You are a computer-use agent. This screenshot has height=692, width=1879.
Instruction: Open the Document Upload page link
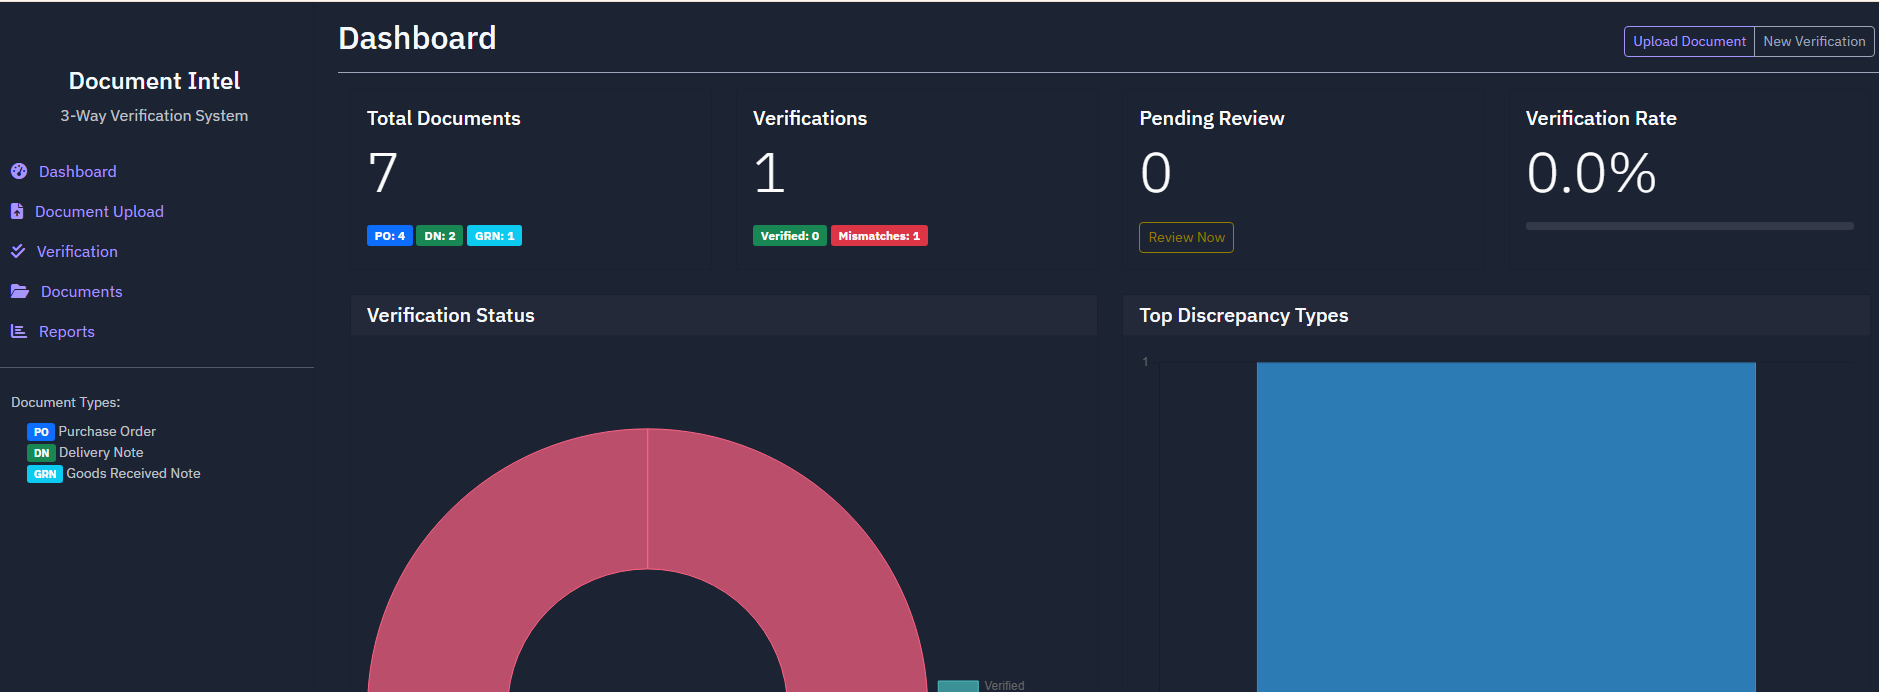coord(99,211)
